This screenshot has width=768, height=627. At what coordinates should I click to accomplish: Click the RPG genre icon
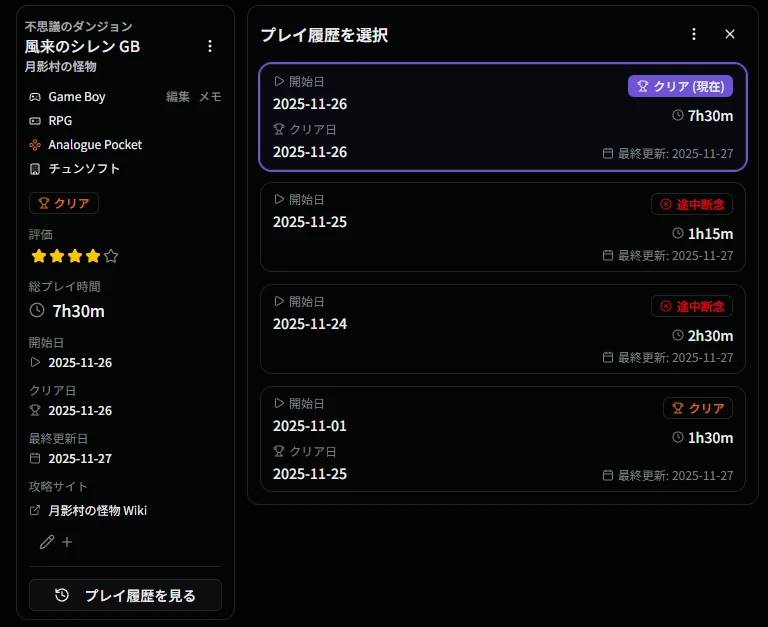click(x=35, y=121)
